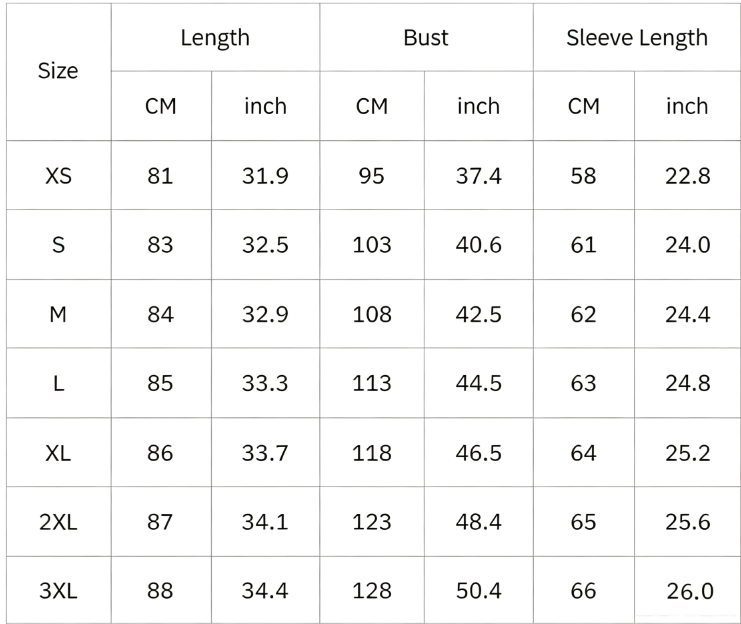The height and width of the screenshot is (624, 741).
Task: Click the XS size row label
Action: coord(58,176)
